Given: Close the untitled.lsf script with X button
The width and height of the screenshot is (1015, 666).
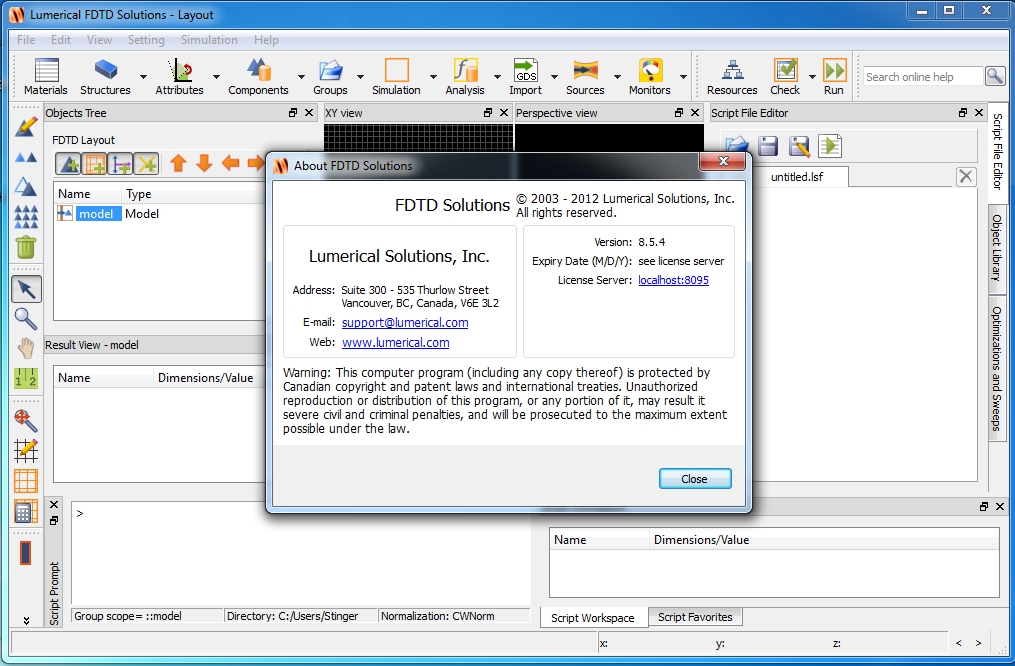Looking at the screenshot, I should click(966, 176).
